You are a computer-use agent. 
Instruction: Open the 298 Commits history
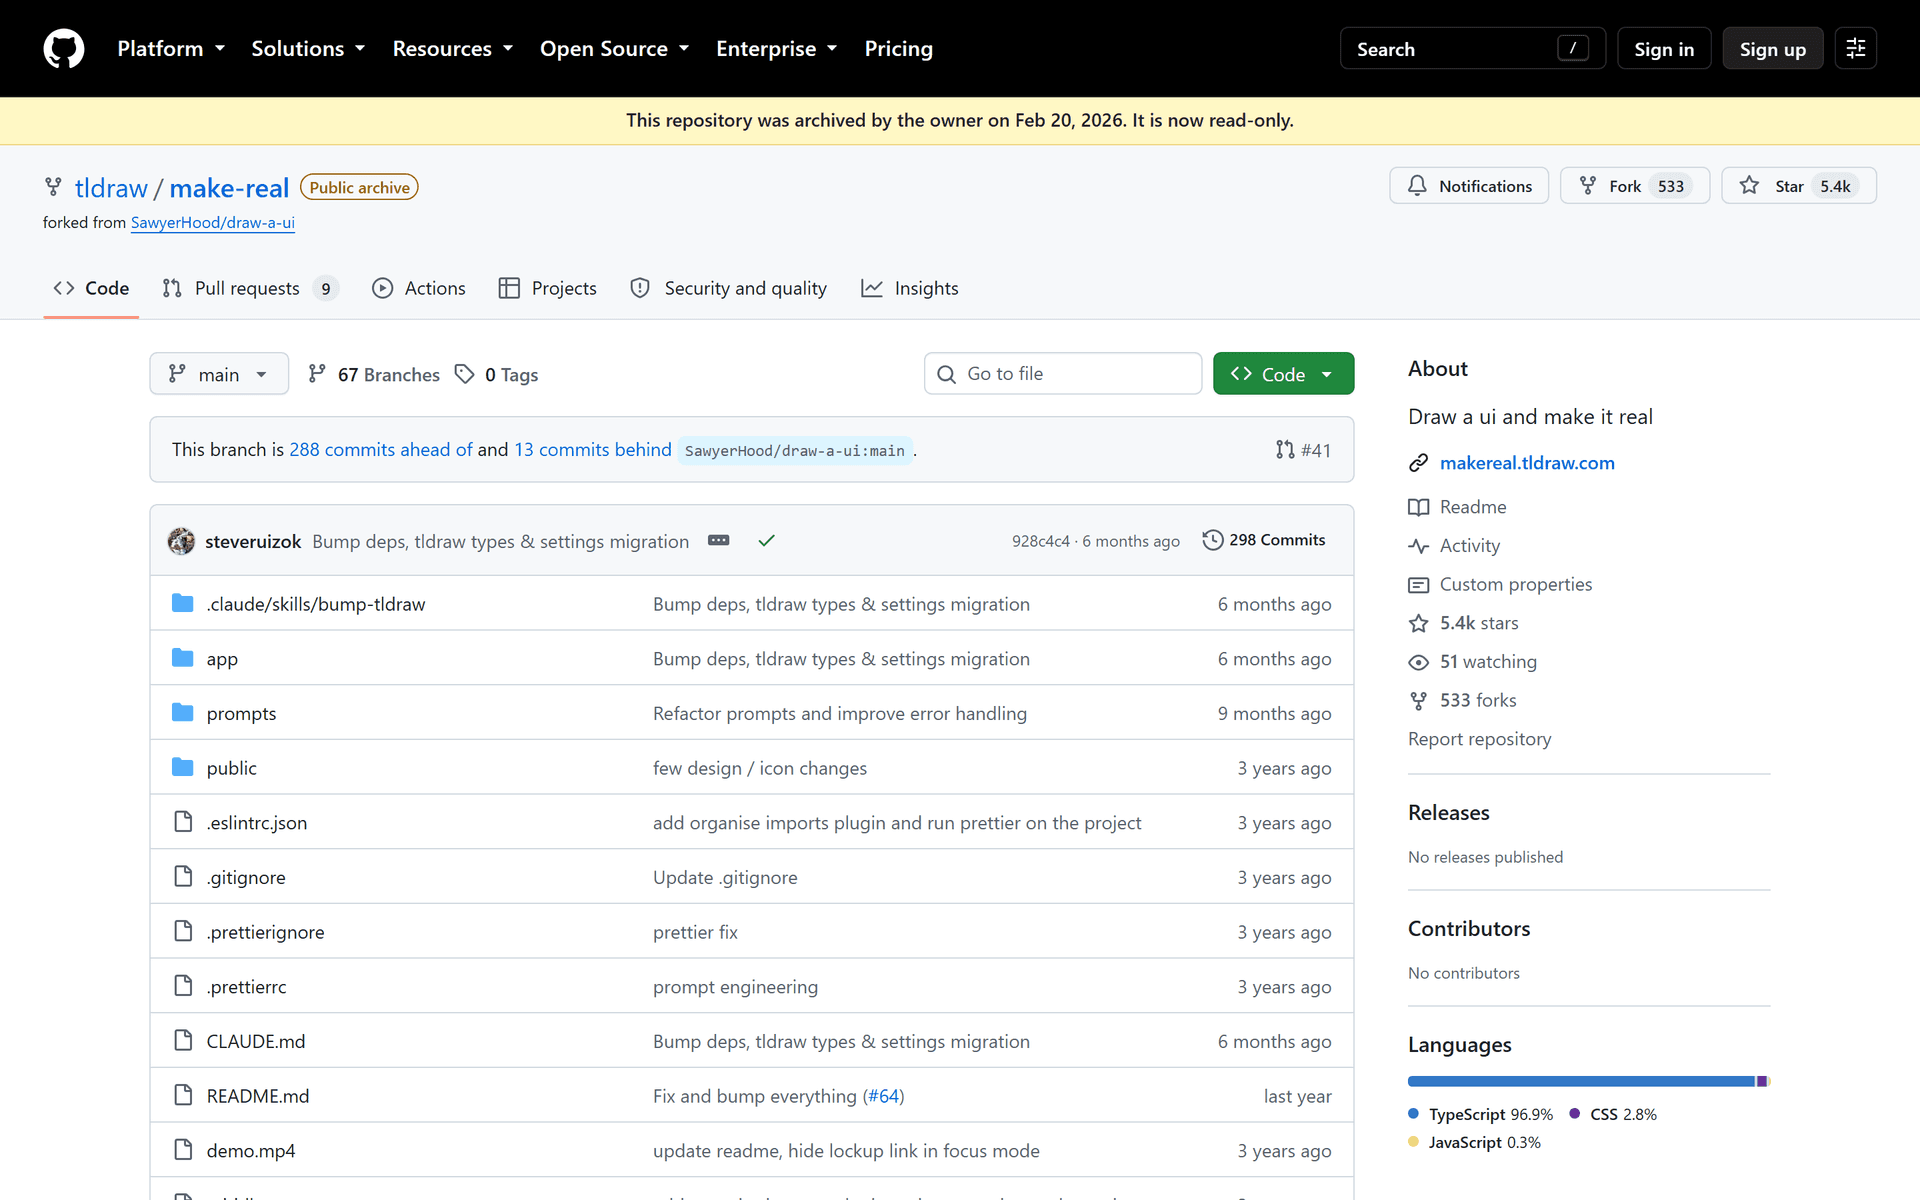[1264, 540]
